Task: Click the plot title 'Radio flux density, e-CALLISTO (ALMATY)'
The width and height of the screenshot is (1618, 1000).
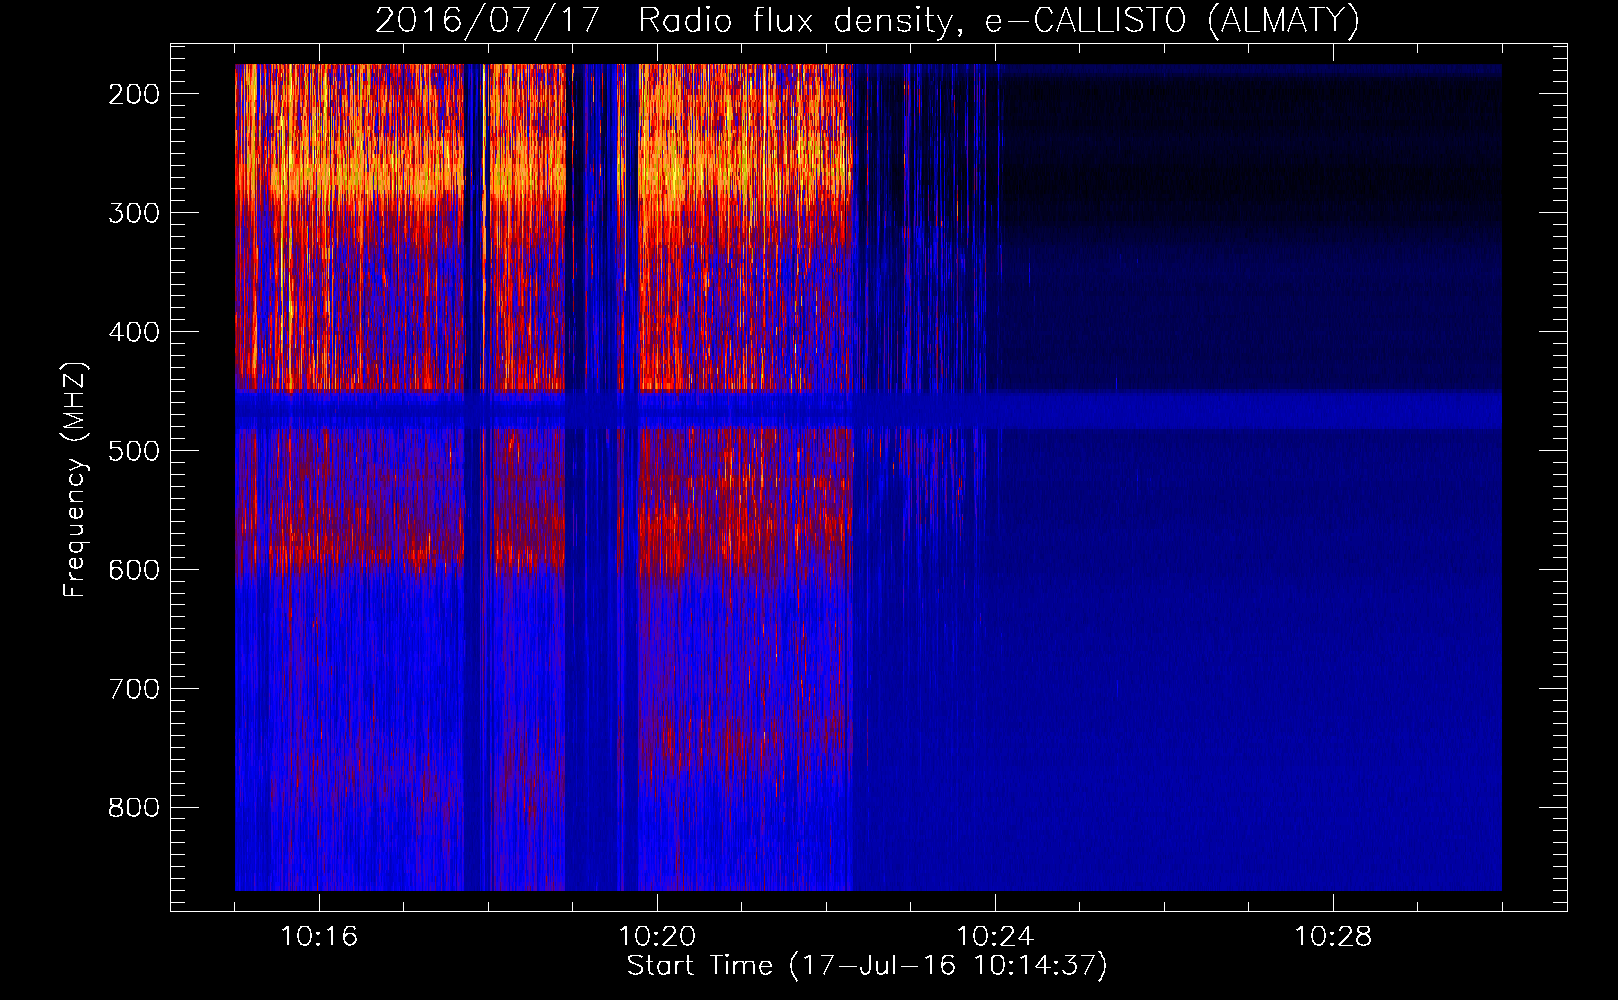Action: click(x=999, y=21)
